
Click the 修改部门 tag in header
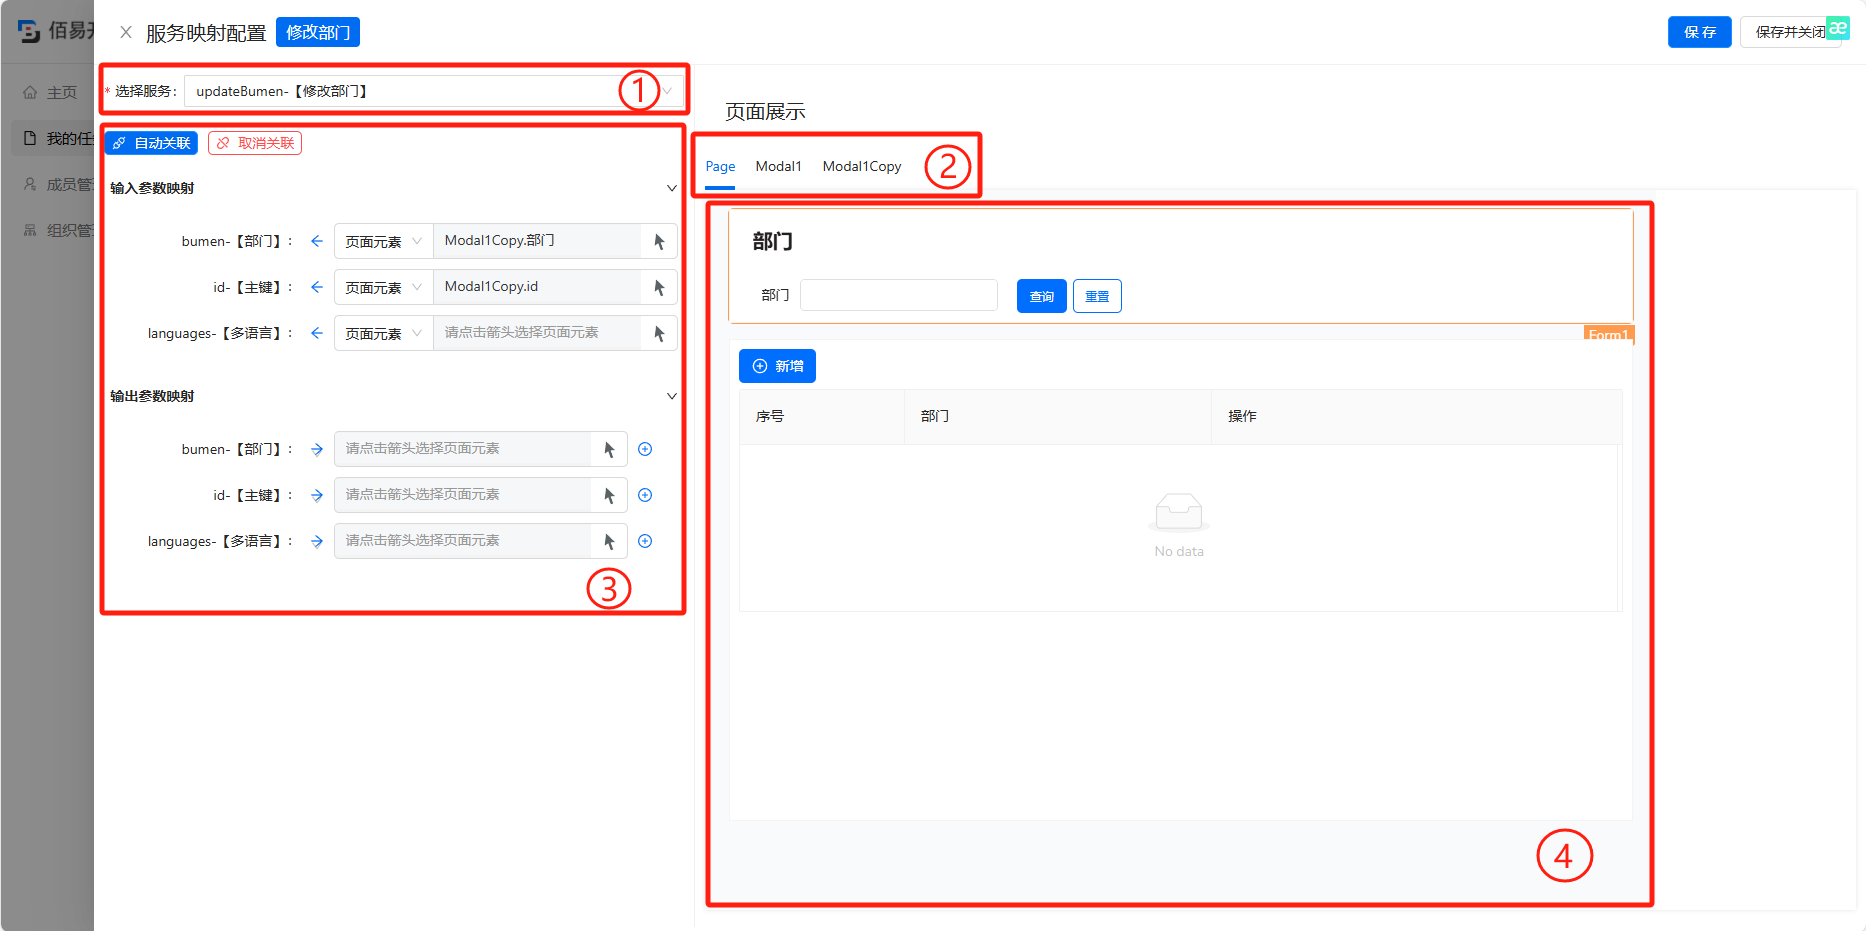pos(318,32)
